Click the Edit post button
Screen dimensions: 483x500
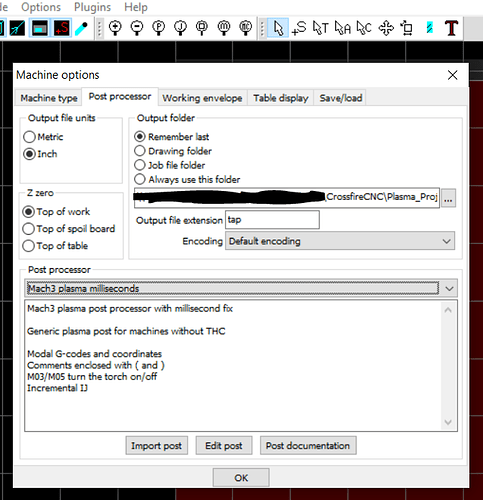coord(224,445)
